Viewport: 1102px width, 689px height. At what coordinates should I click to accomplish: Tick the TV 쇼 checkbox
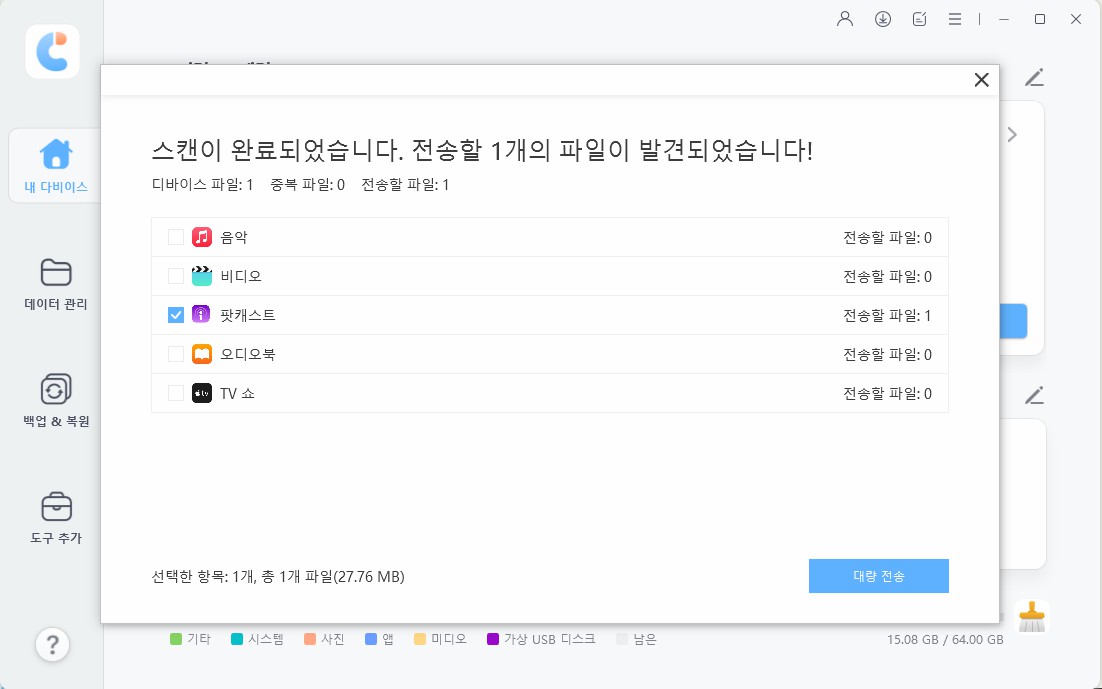pyautogui.click(x=176, y=393)
